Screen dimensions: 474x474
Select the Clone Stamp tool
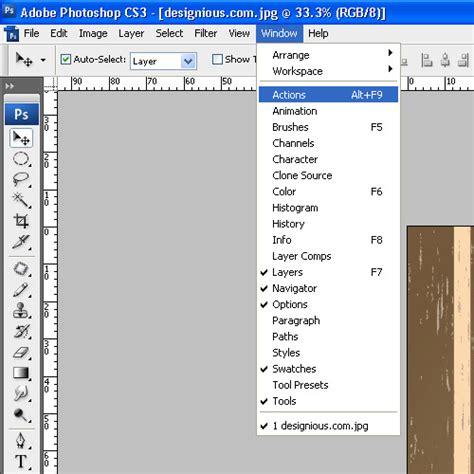(21, 310)
